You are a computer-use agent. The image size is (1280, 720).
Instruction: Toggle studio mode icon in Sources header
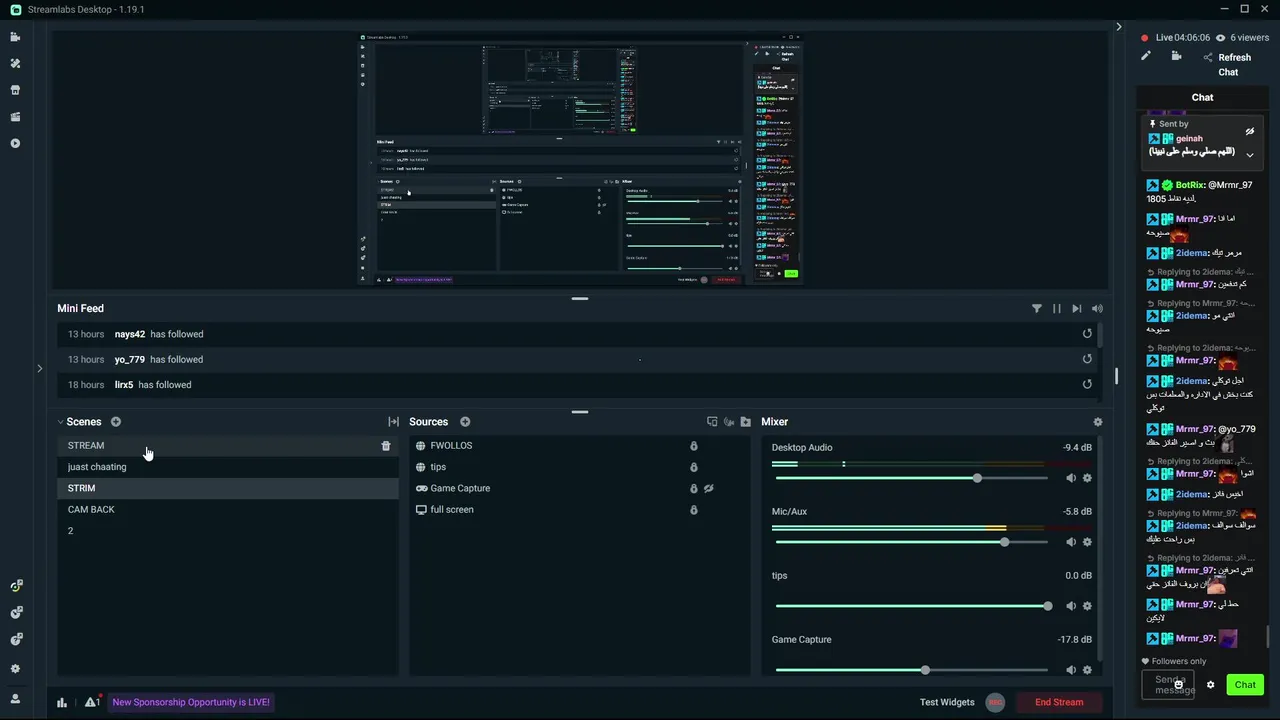712,422
